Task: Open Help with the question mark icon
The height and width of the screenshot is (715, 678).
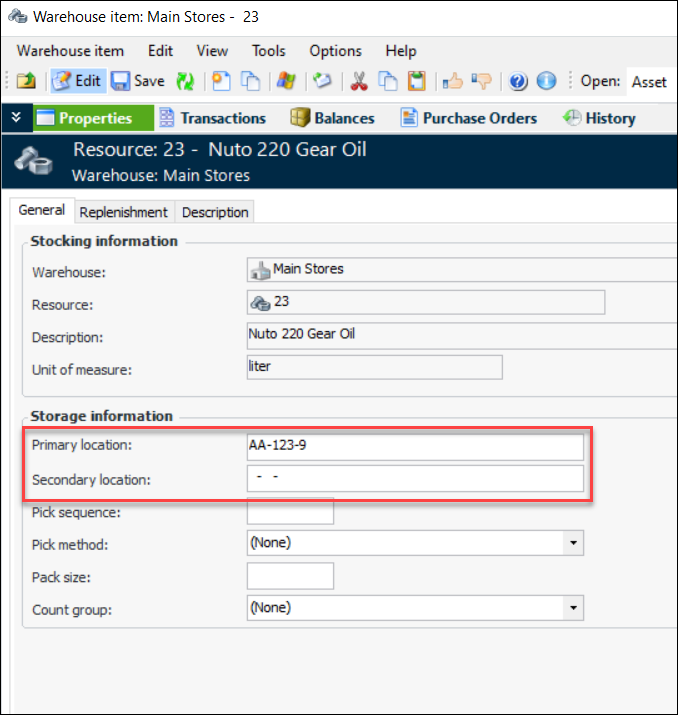Action: (518, 81)
